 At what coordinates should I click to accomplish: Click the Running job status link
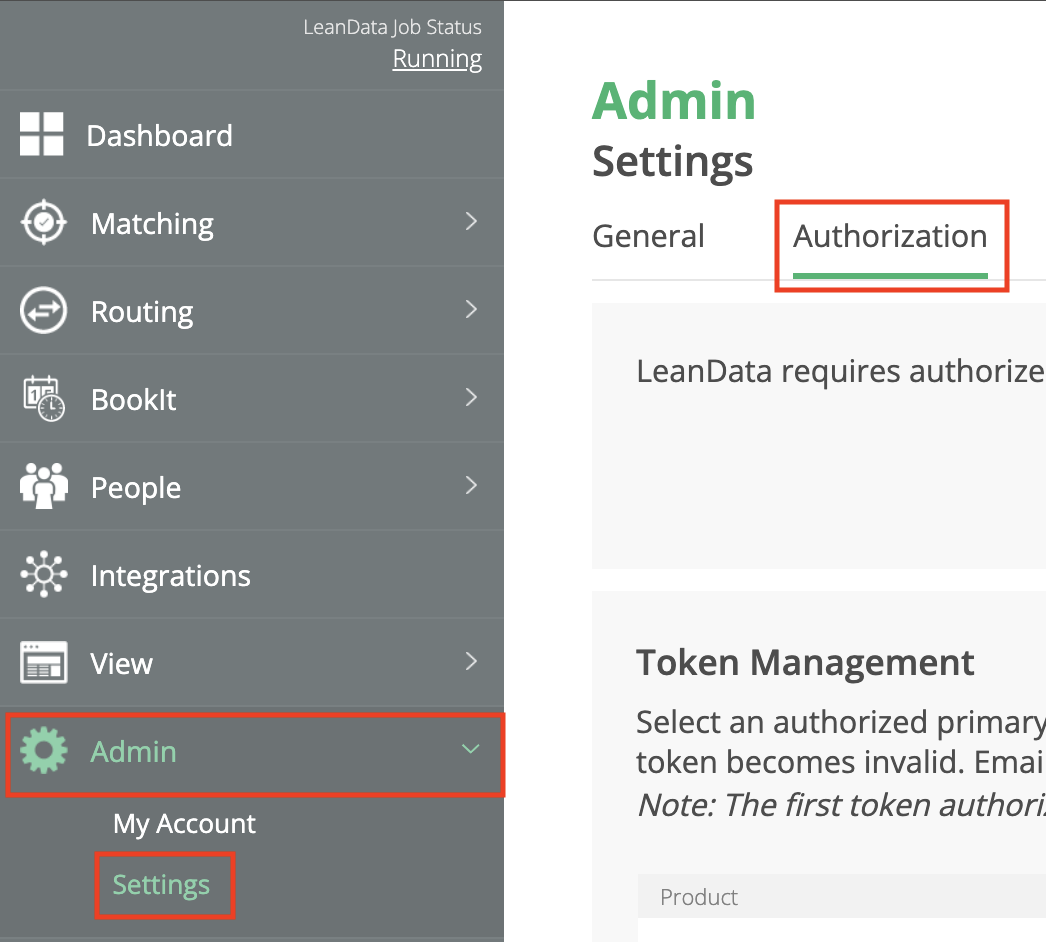pyautogui.click(x=437, y=59)
